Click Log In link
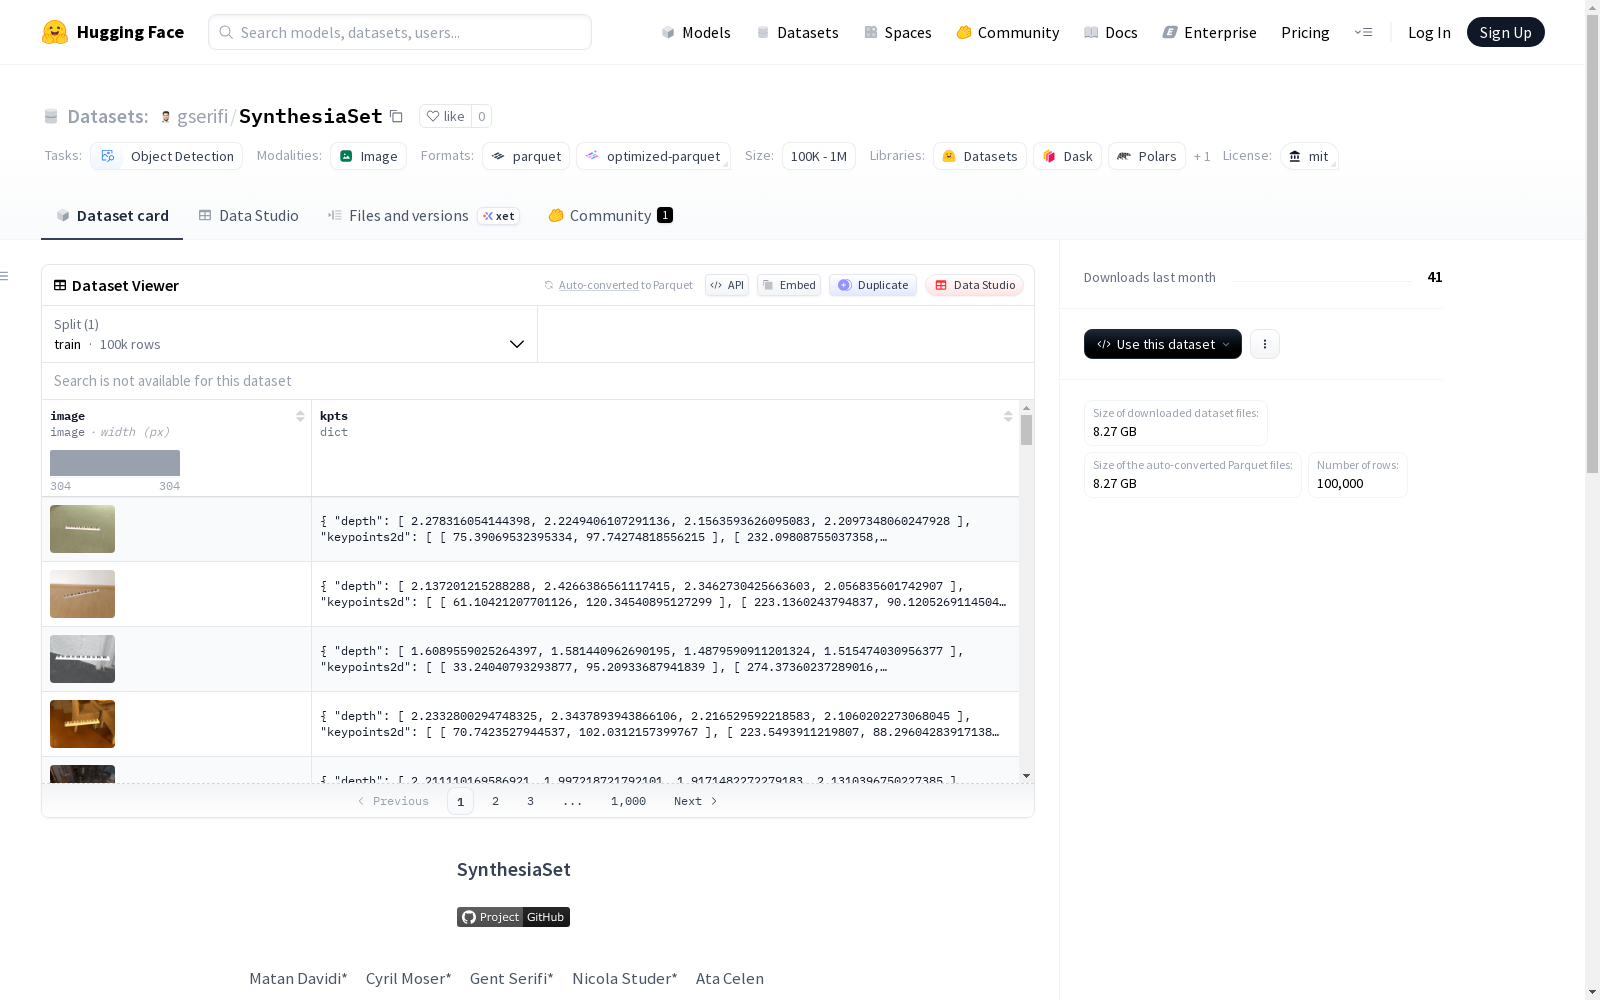 point(1429,32)
